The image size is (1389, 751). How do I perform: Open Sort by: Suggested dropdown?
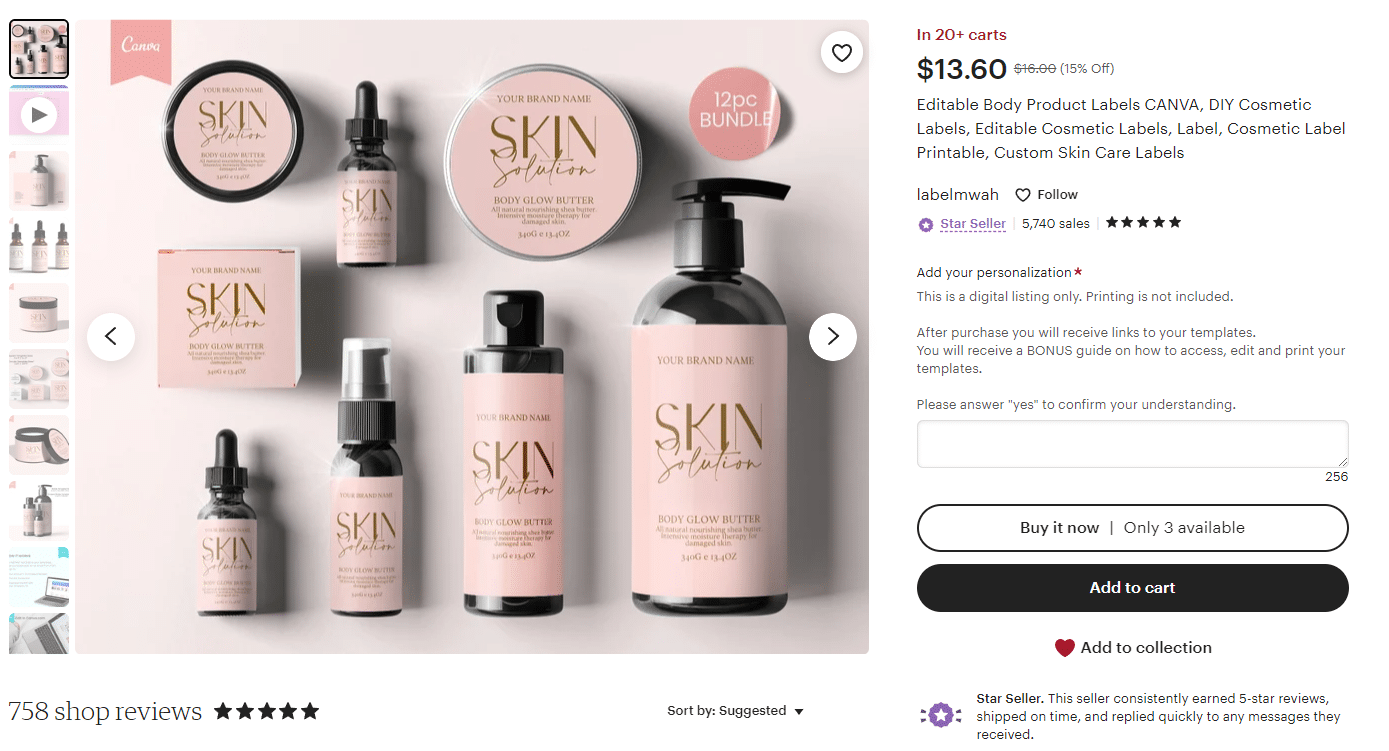(735, 711)
